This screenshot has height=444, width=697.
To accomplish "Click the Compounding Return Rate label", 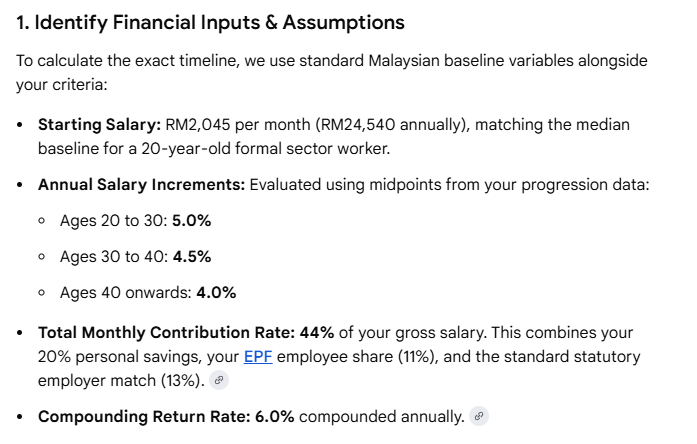I will pyautogui.click(x=144, y=416).
